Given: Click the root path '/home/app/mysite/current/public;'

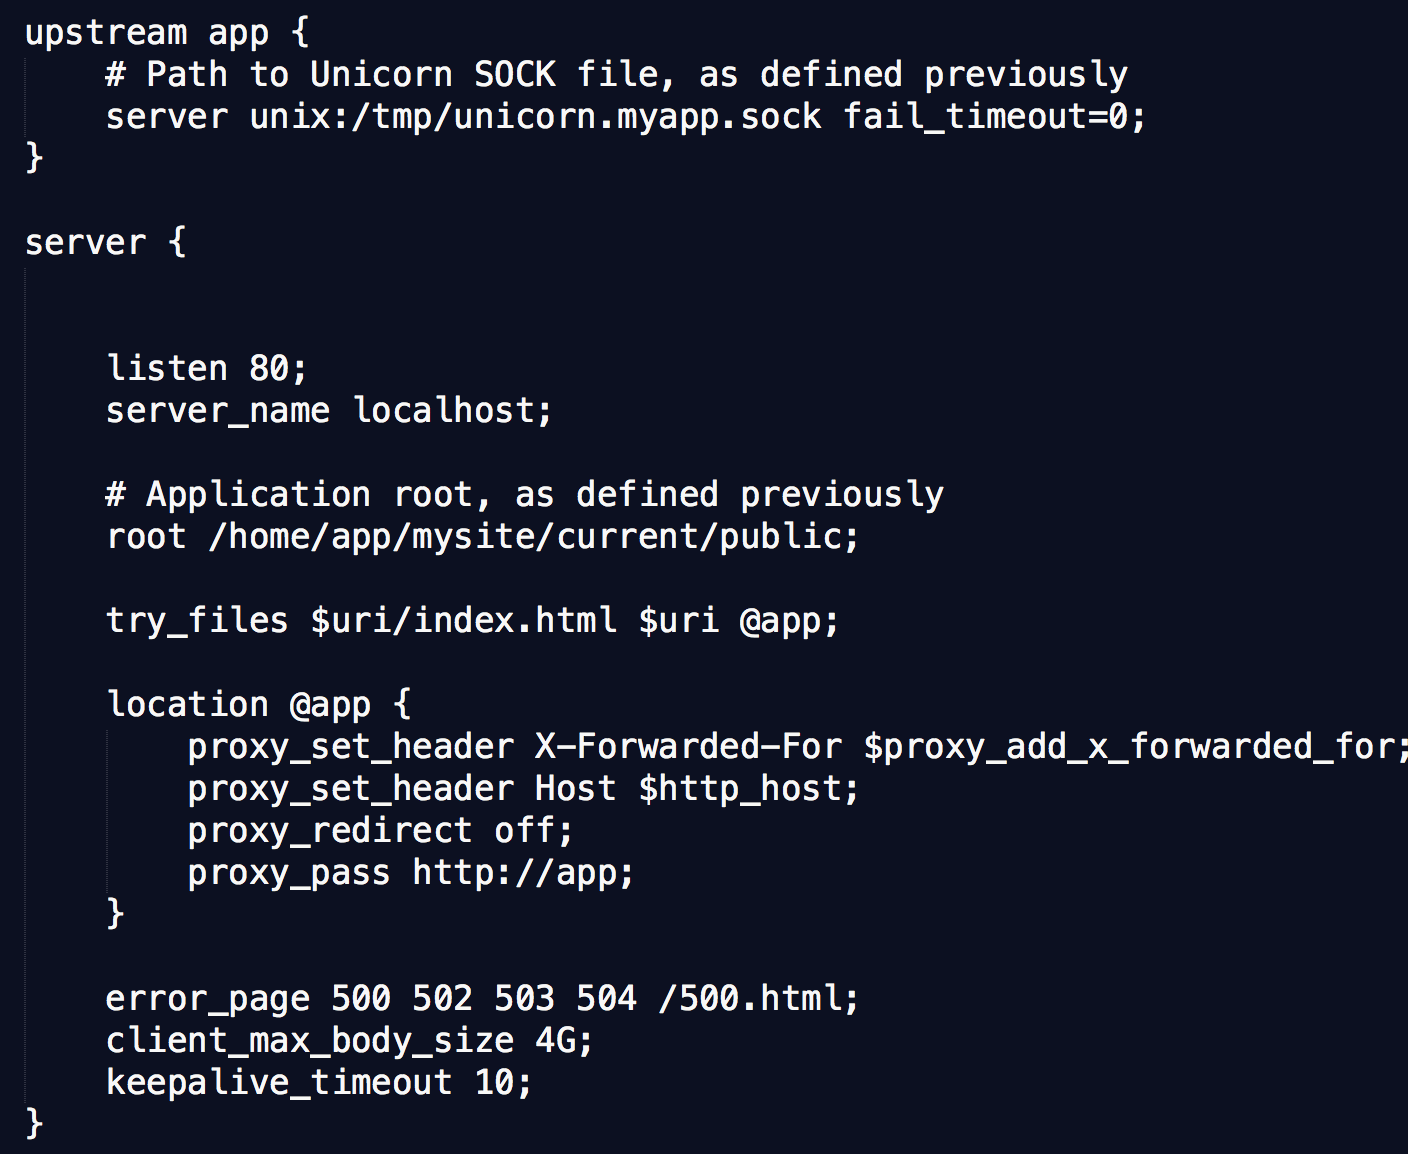Looking at the screenshot, I should coord(534,537).
